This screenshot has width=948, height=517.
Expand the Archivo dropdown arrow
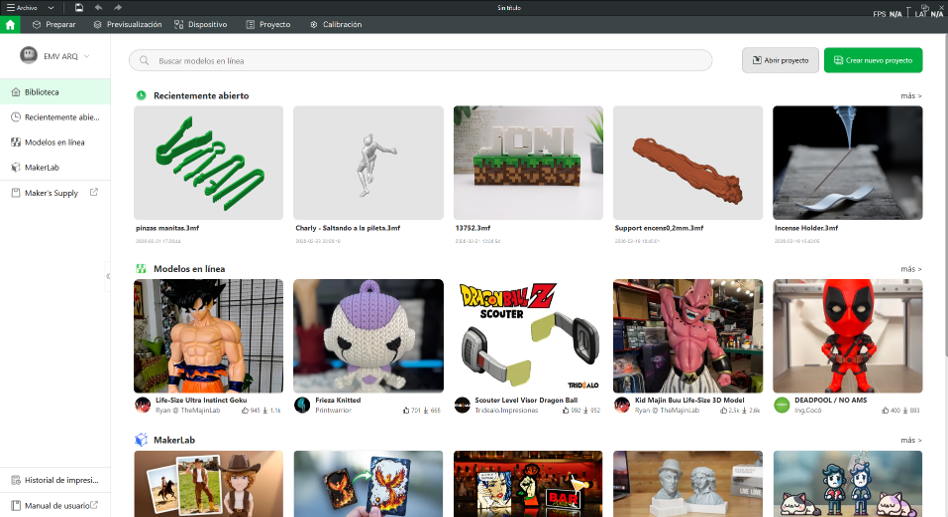pyautogui.click(x=51, y=8)
